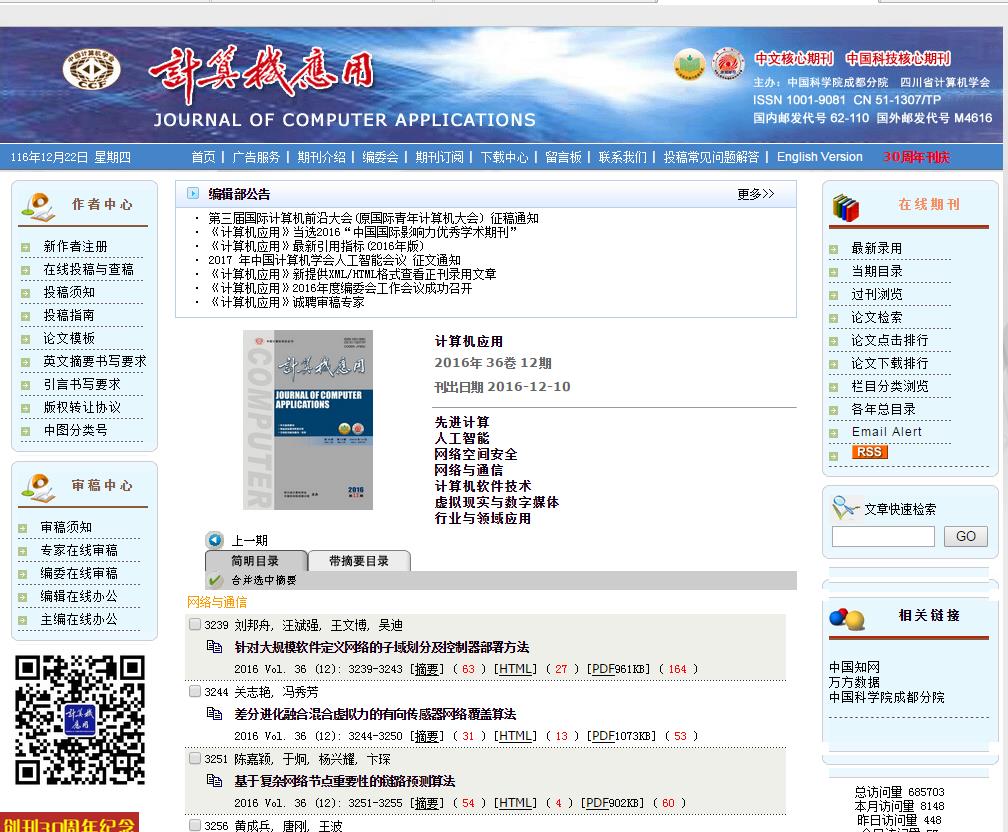Click the 30周年刊庆 link
Viewport: 1008px width, 832px height.
tap(916, 157)
